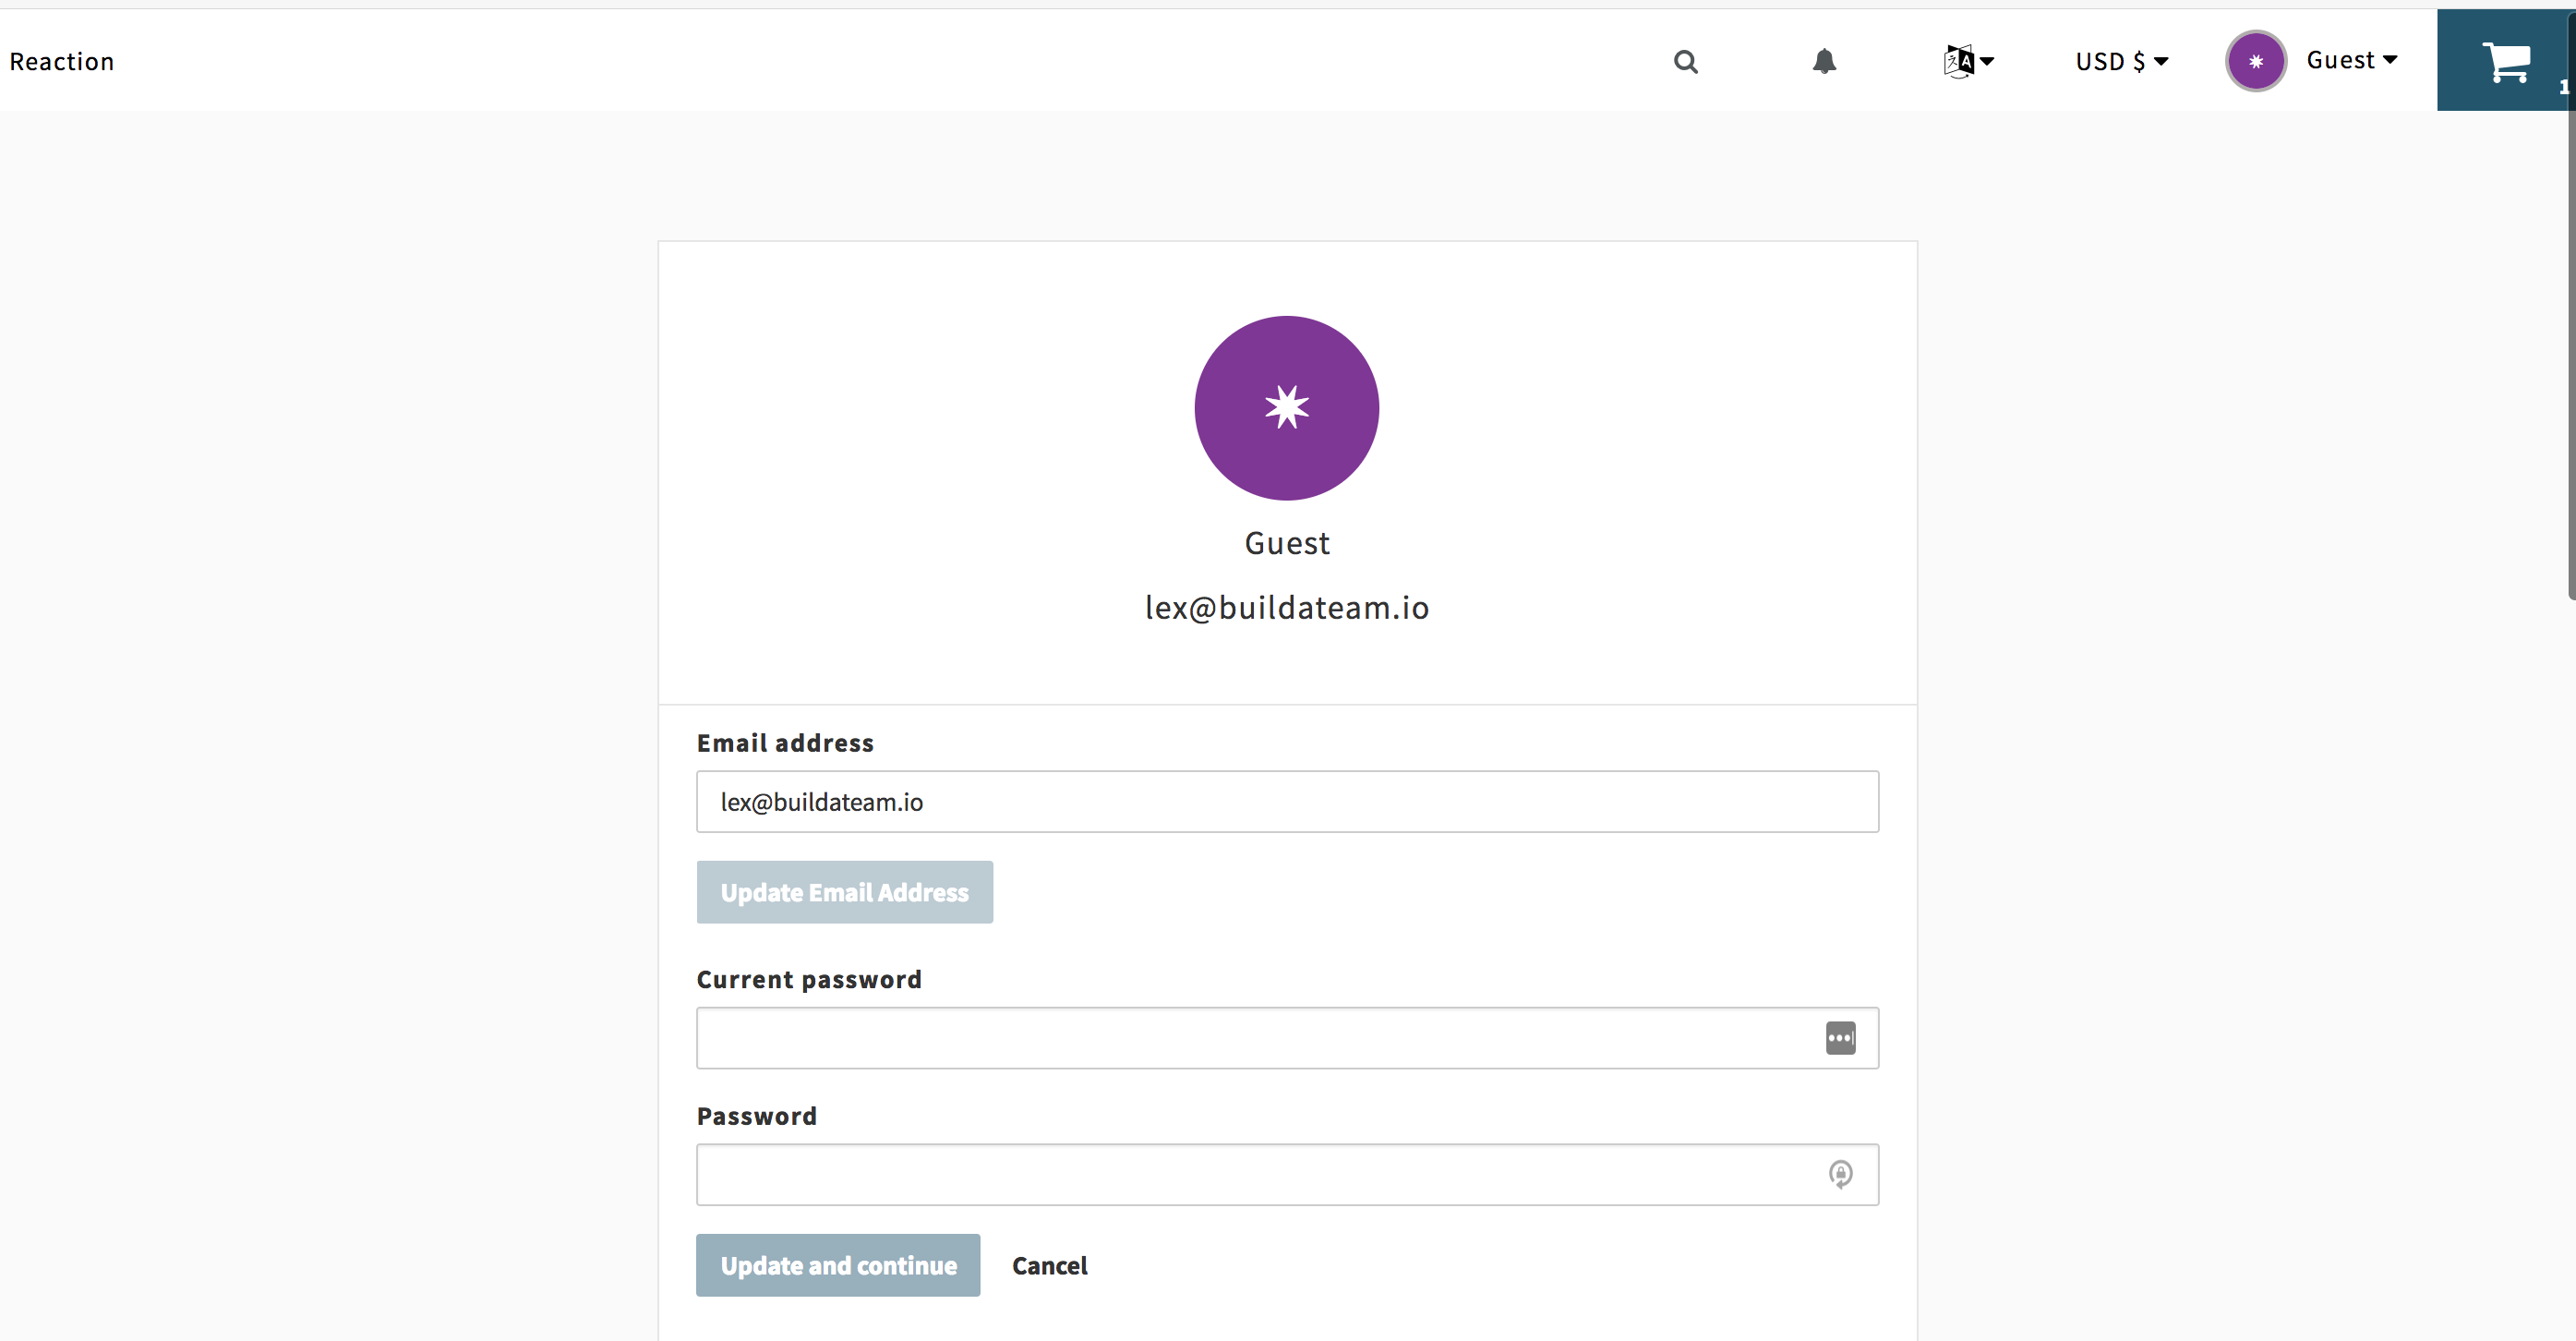Click the Guest name under avatar
2576x1341 pixels.
[1287, 543]
